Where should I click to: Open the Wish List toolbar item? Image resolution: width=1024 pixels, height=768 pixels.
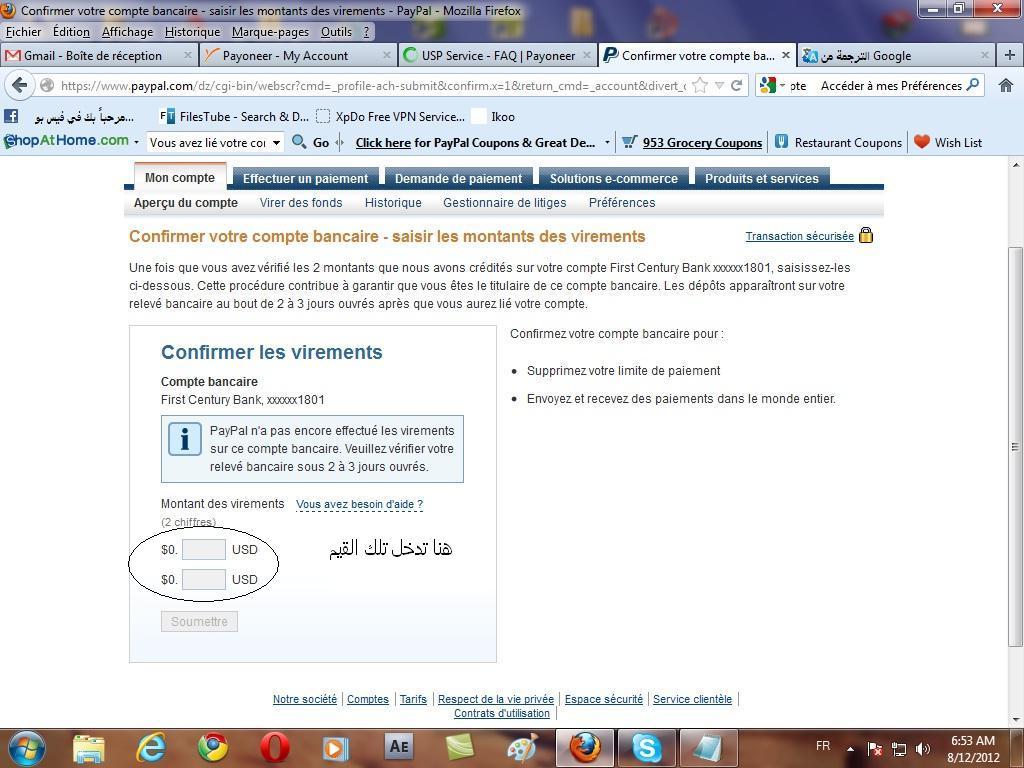[948, 142]
